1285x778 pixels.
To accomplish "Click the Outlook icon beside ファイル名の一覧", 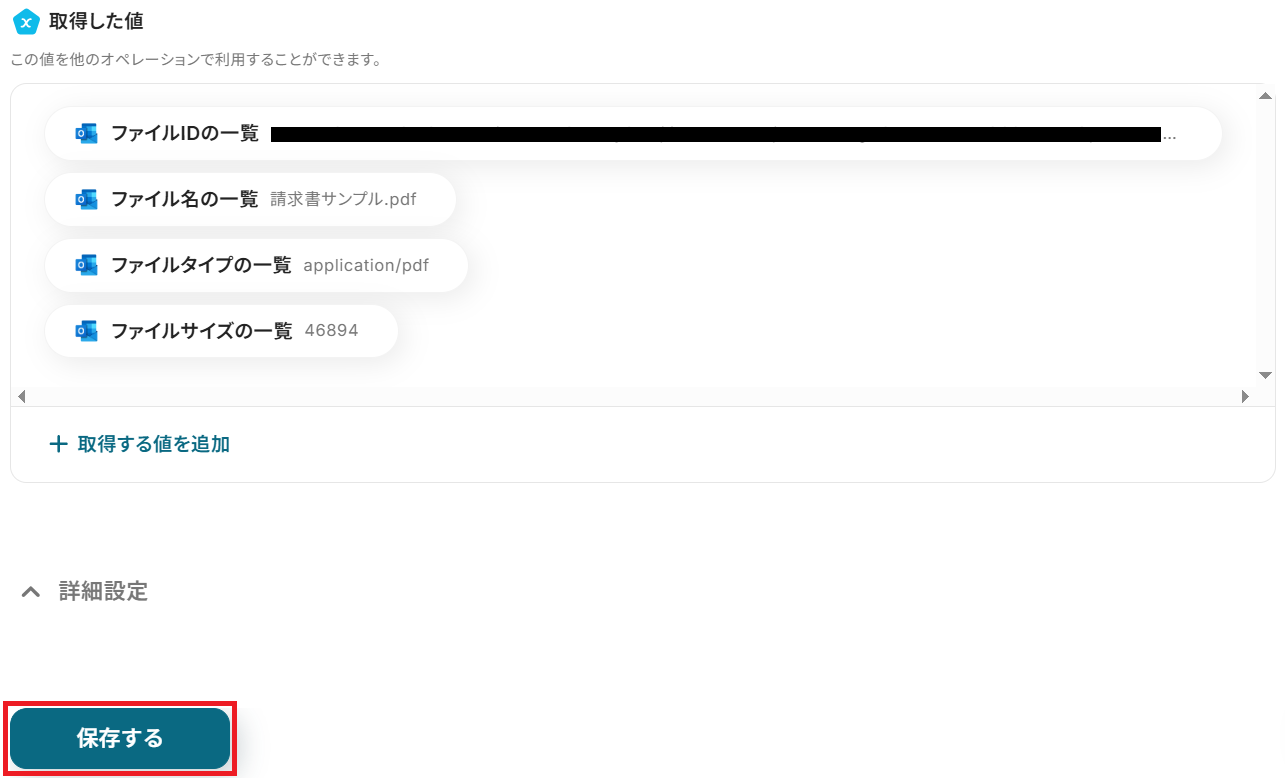I will pos(87,199).
